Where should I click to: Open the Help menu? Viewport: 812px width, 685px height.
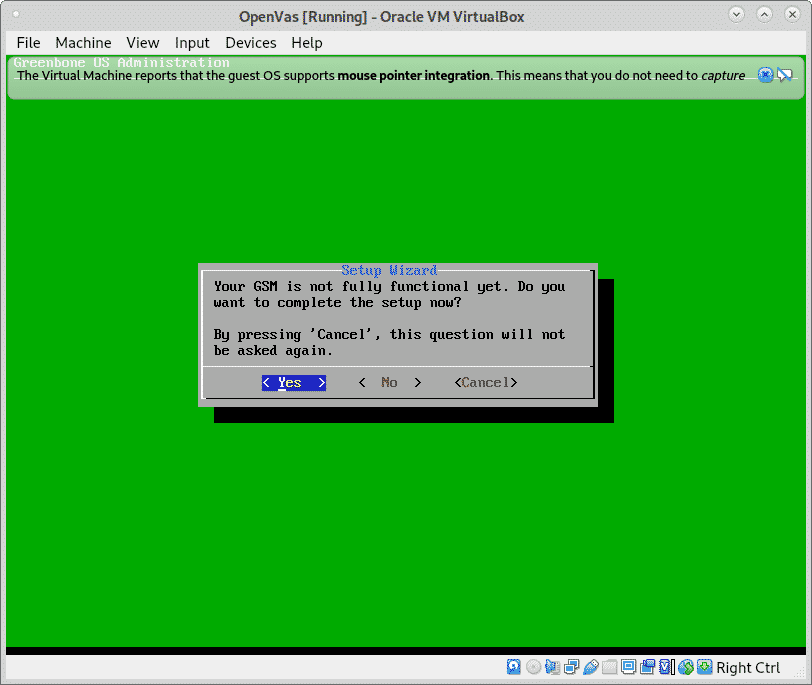307,42
